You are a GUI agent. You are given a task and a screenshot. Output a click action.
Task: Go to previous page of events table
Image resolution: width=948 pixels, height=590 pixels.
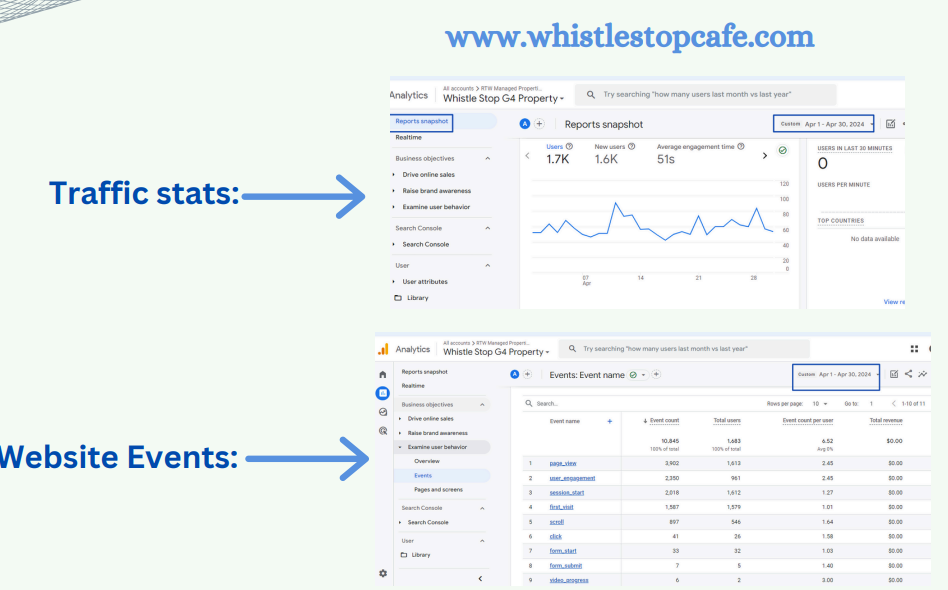pyautogui.click(x=894, y=404)
